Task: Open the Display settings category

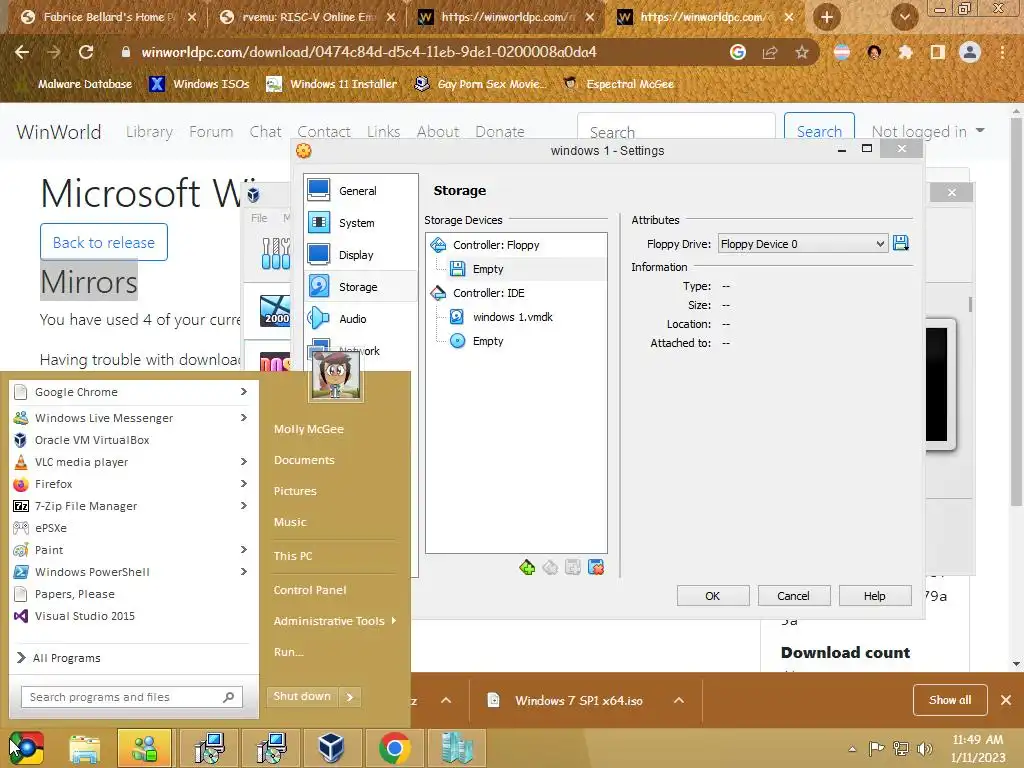Action: (x=360, y=255)
